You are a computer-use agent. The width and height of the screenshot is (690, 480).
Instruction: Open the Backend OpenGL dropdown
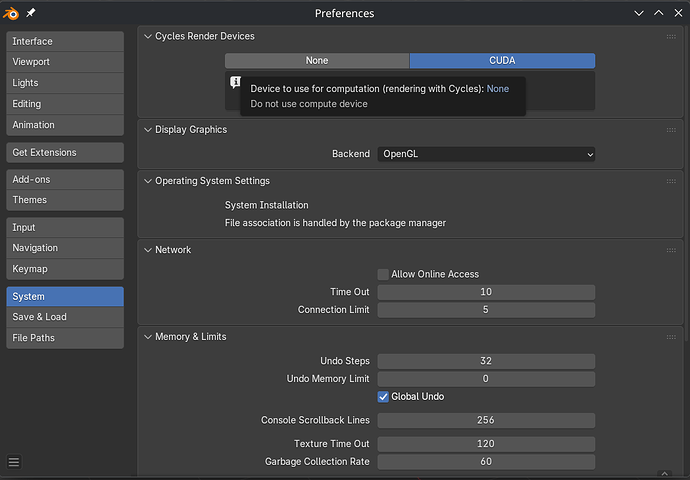click(x=486, y=155)
